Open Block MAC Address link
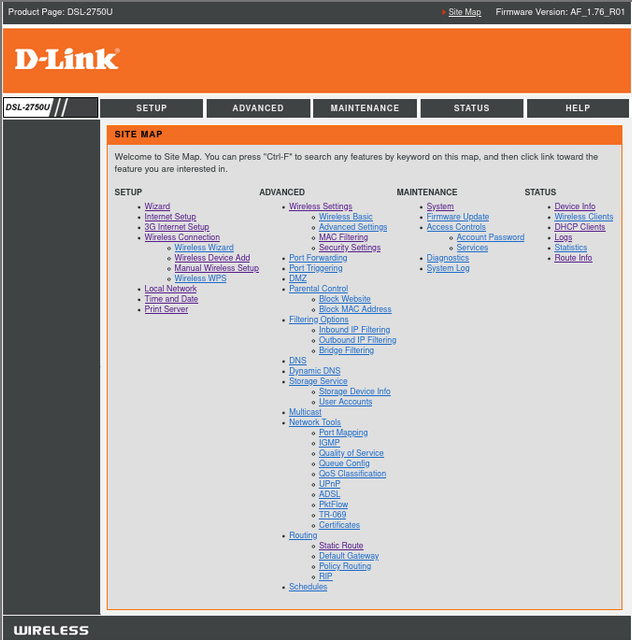 [355, 309]
